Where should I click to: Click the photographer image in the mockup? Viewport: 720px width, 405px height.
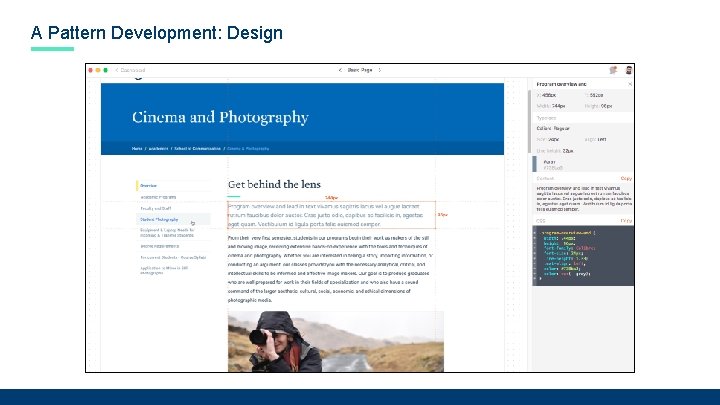click(336, 341)
